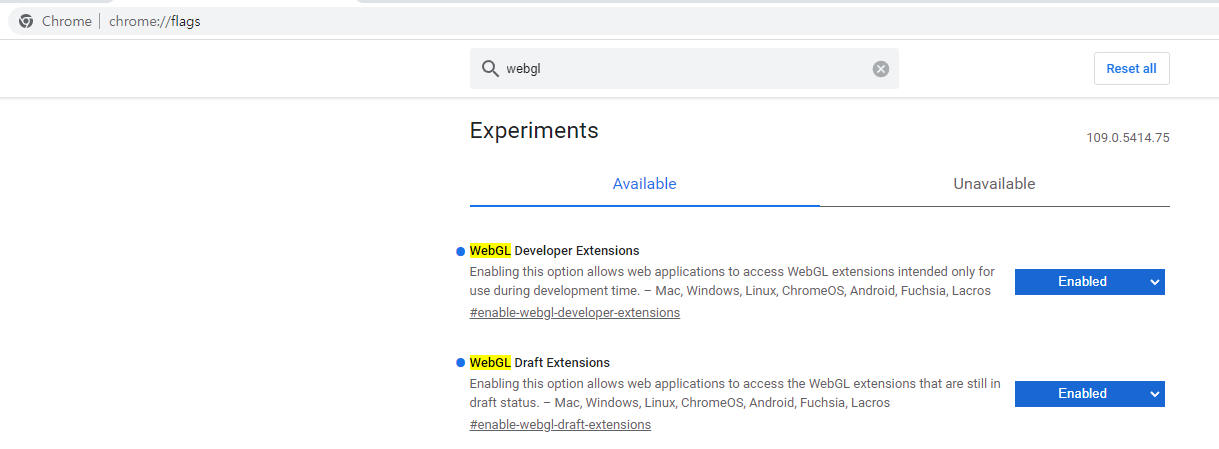Viewport: 1219px width, 449px height.
Task: Click the Developer Extensions description text
Action: pos(732,281)
